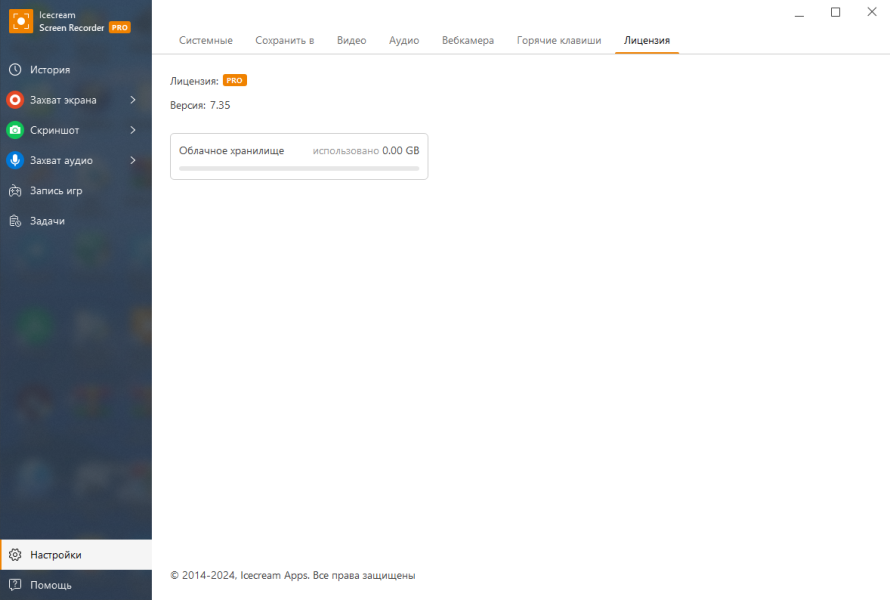Open История in the sidebar
The width and height of the screenshot is (890, 600).
[76, 70]
